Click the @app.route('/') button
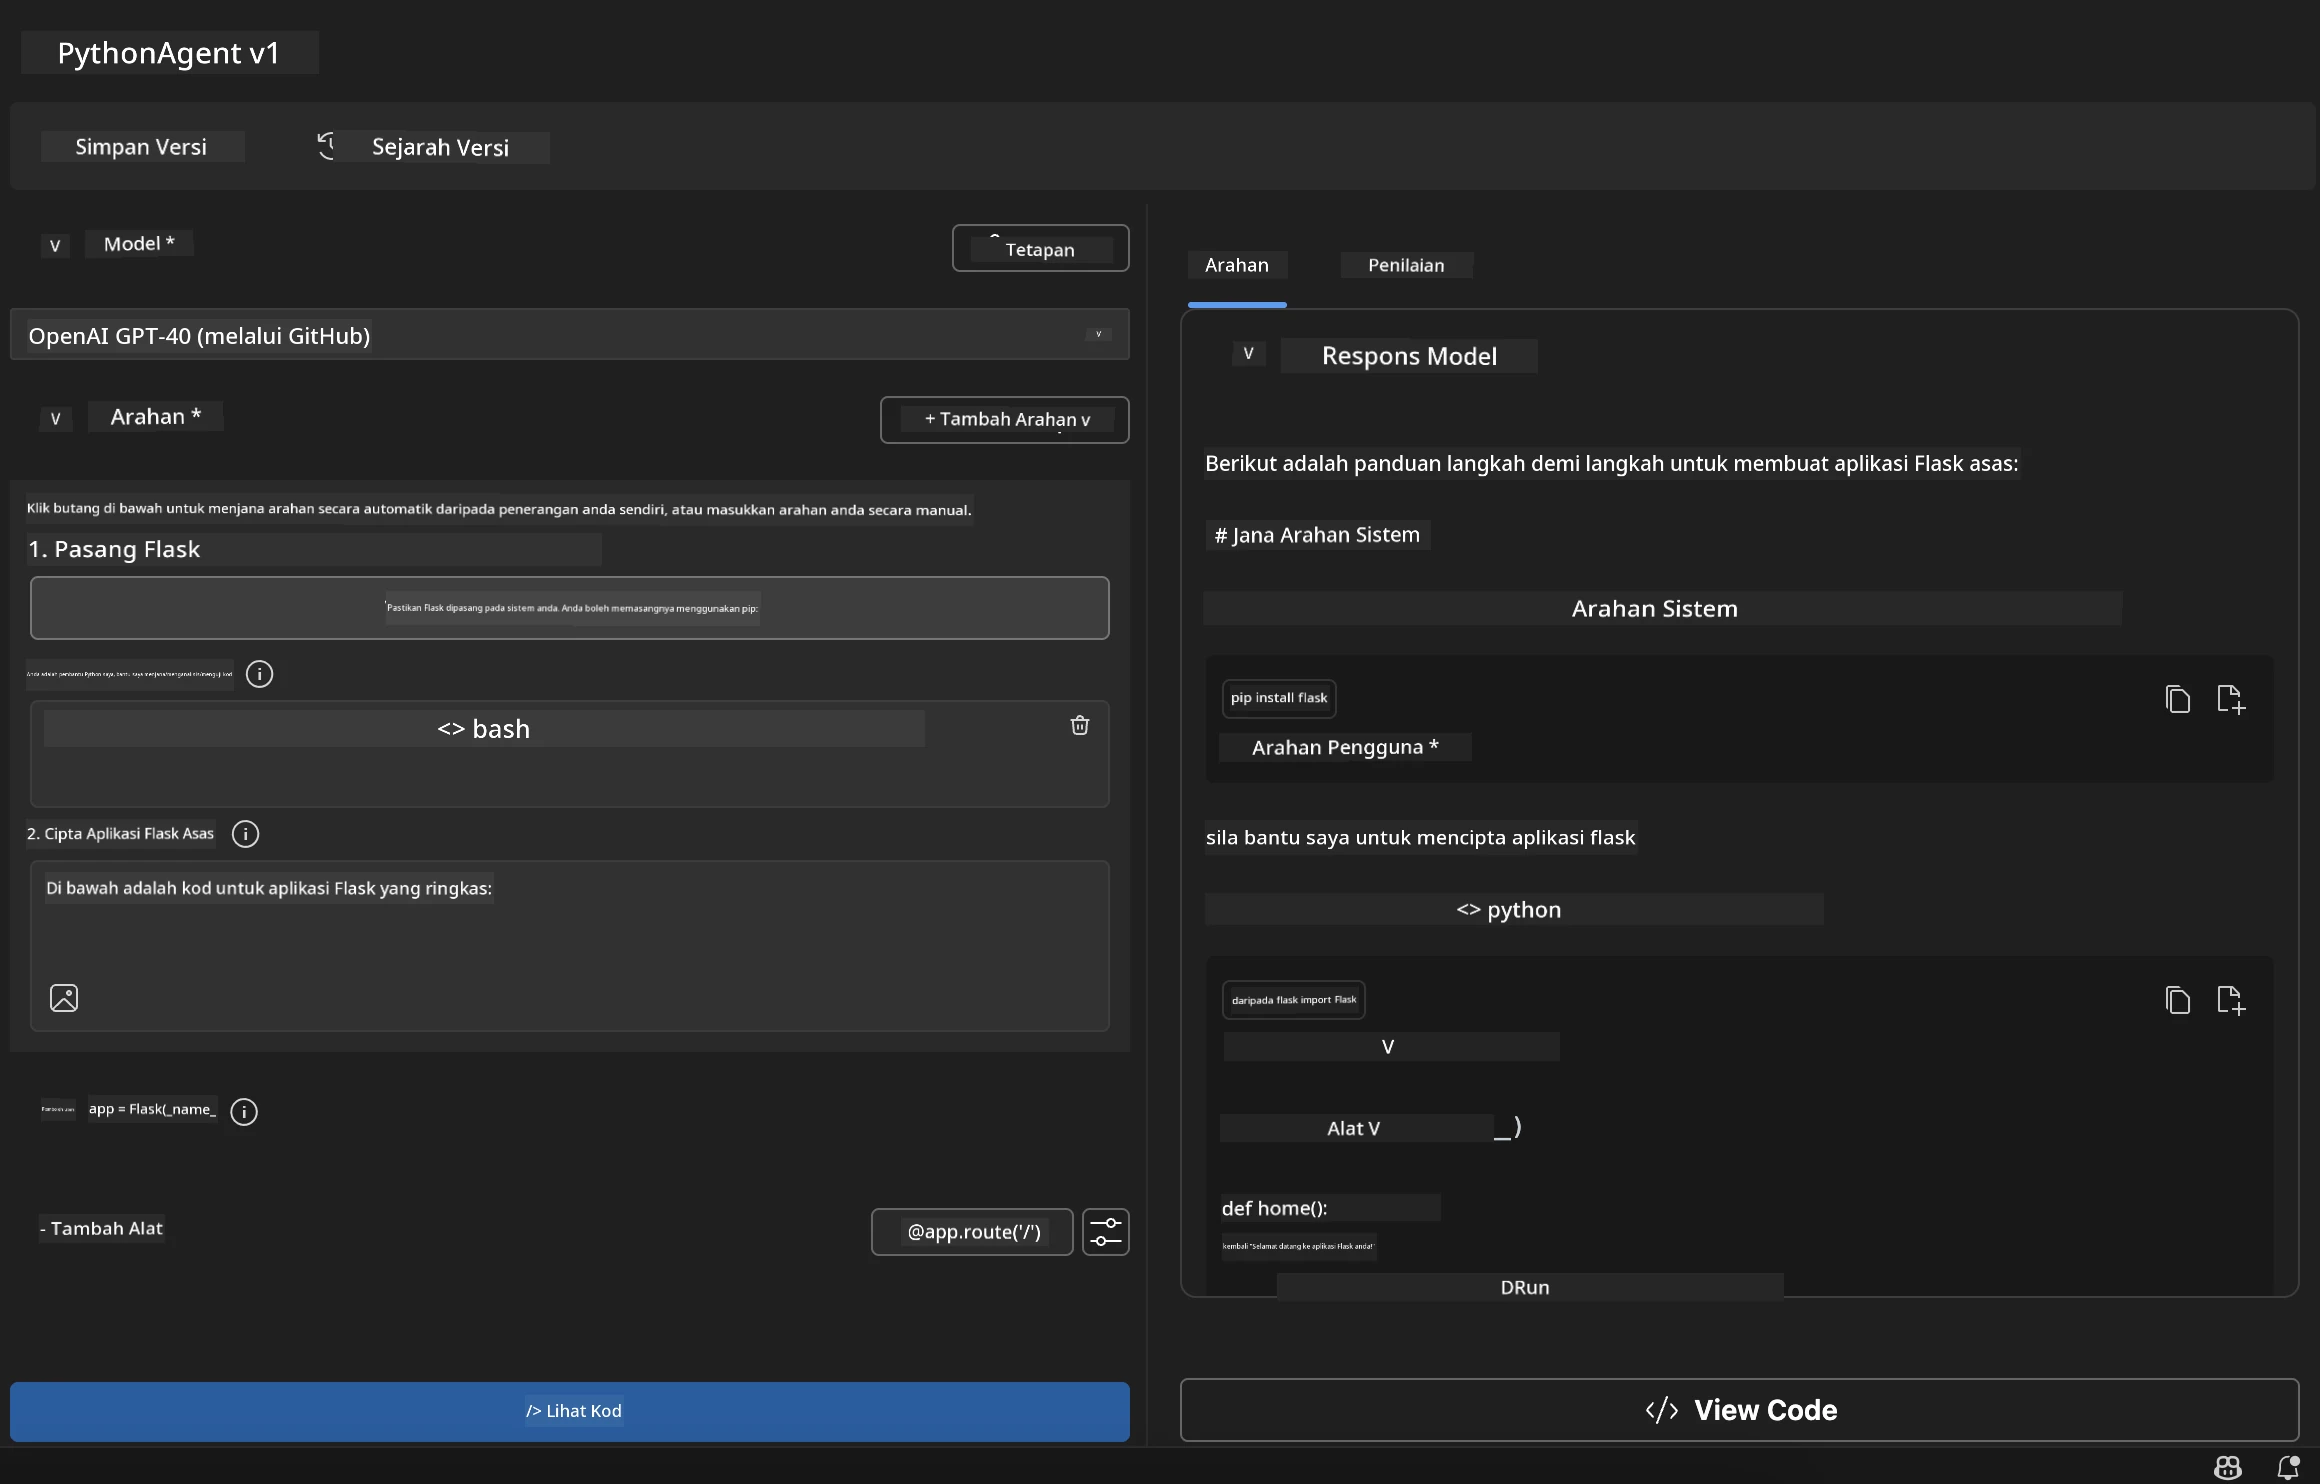 coord(972,1232)
